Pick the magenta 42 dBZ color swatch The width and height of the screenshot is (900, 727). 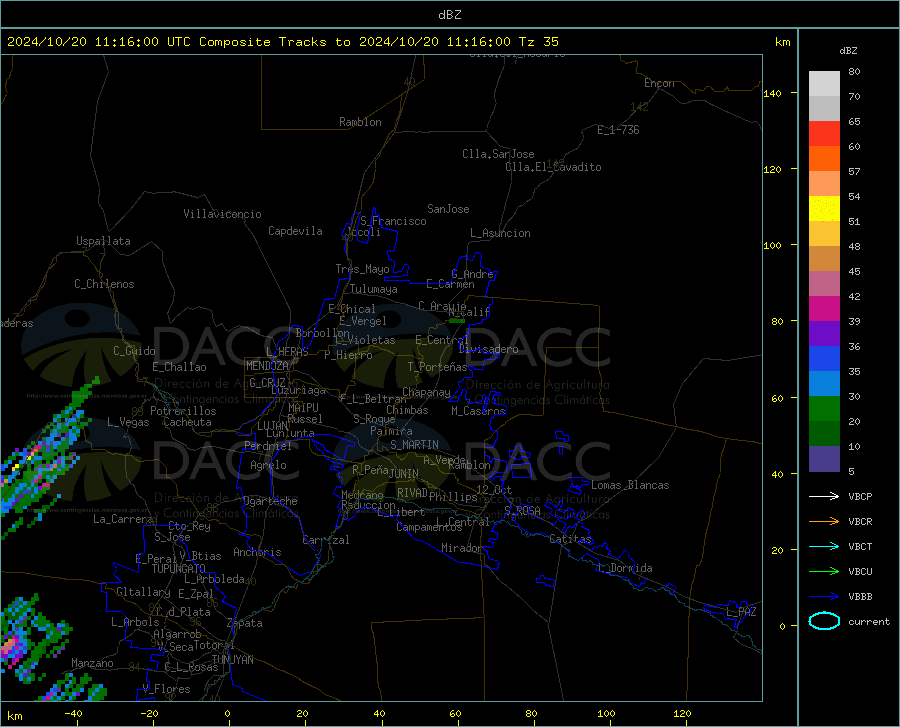click(x=824, y=308)
